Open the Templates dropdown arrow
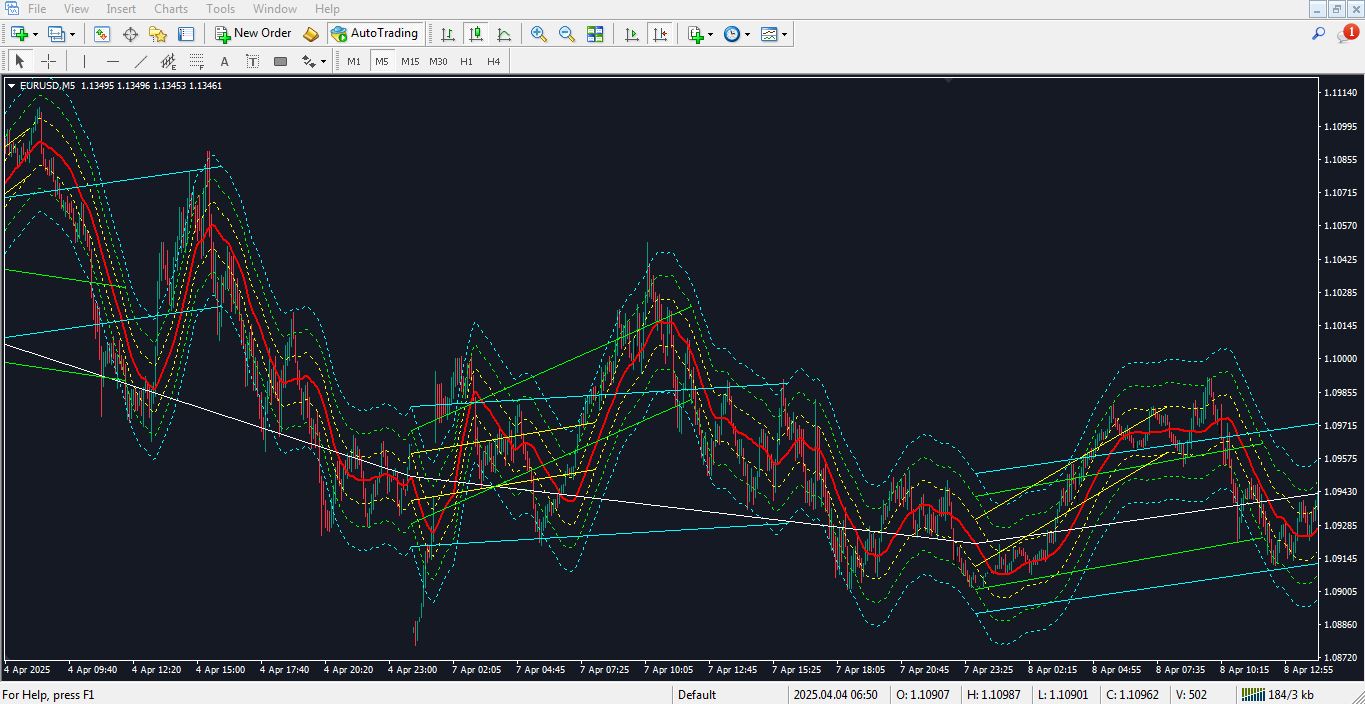Screen dimensions: 1365x704 (783, 33)
